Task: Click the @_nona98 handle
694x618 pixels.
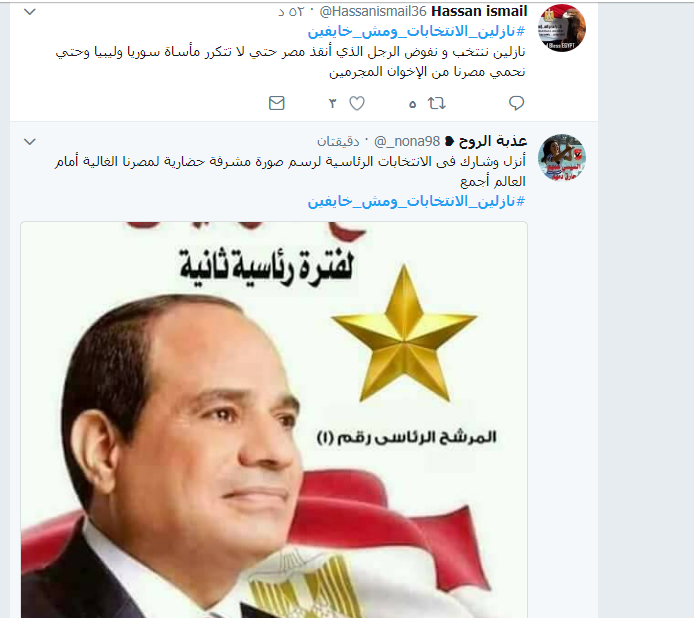Action: [x=407, y=141]
